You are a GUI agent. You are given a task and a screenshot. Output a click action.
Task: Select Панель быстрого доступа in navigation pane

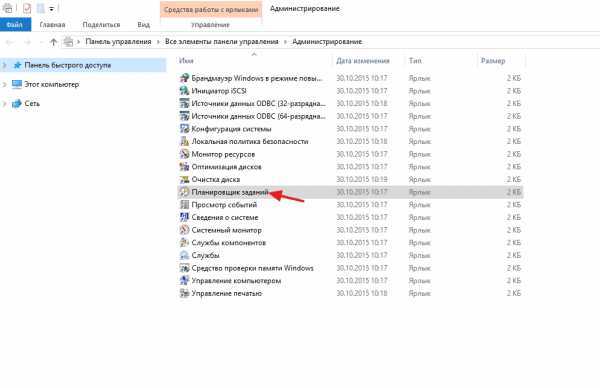(83, 65)
